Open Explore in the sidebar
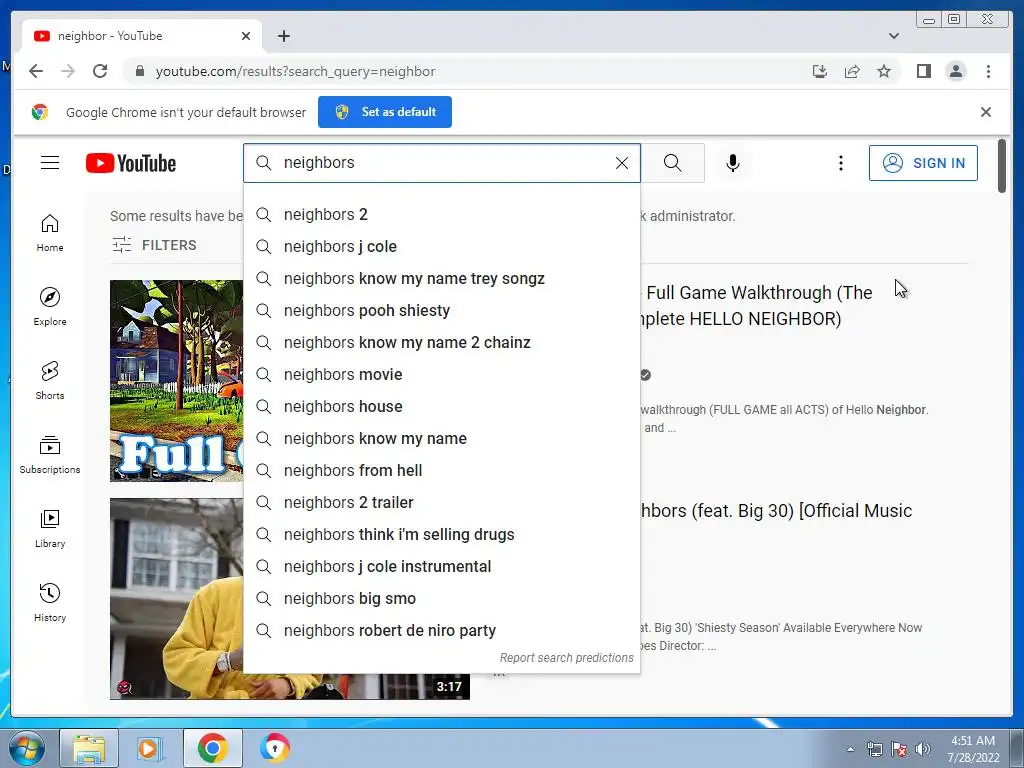The image size is (1024, 768). [x=50, y=307]
